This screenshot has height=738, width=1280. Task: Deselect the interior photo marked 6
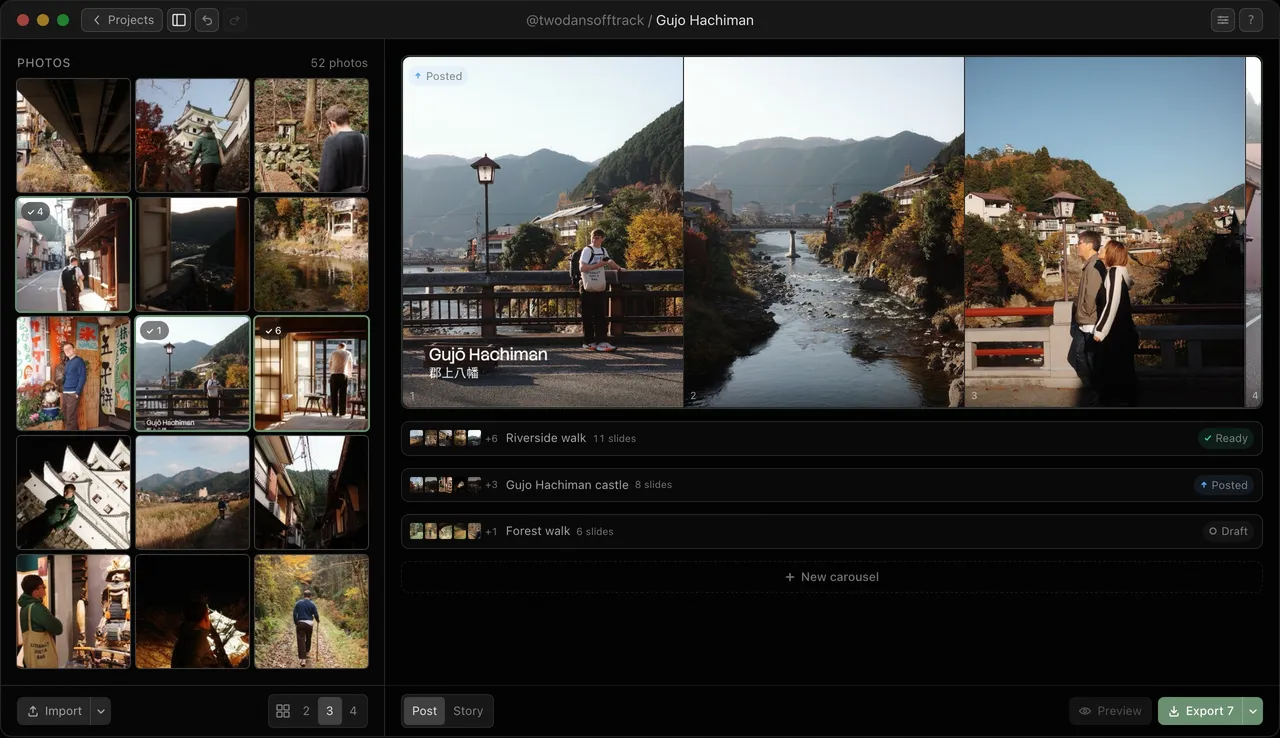(311, 373)
